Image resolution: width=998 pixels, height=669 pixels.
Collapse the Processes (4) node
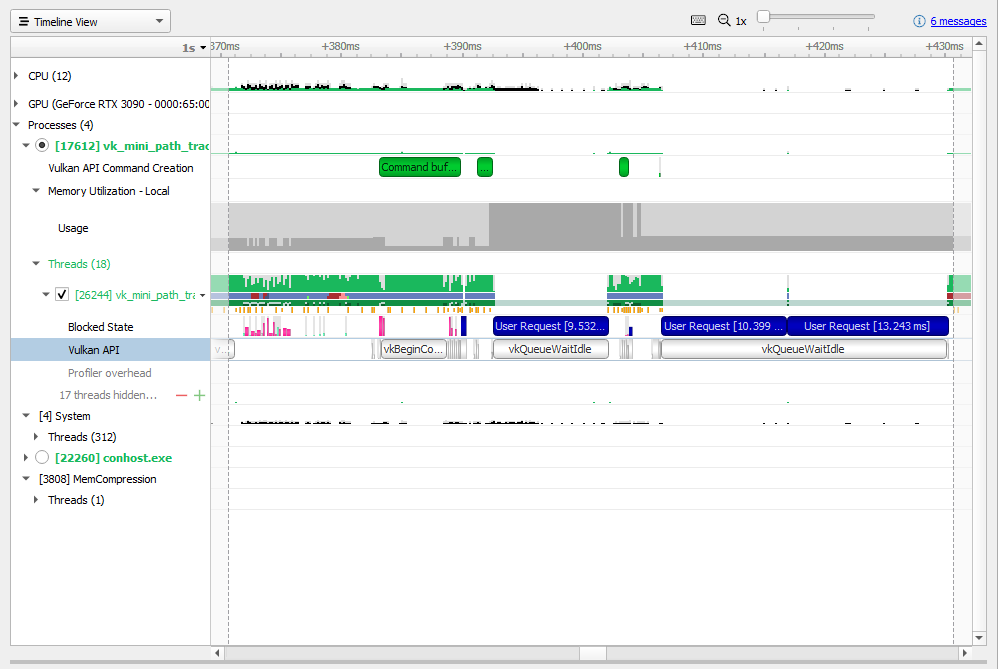[14, 124]
